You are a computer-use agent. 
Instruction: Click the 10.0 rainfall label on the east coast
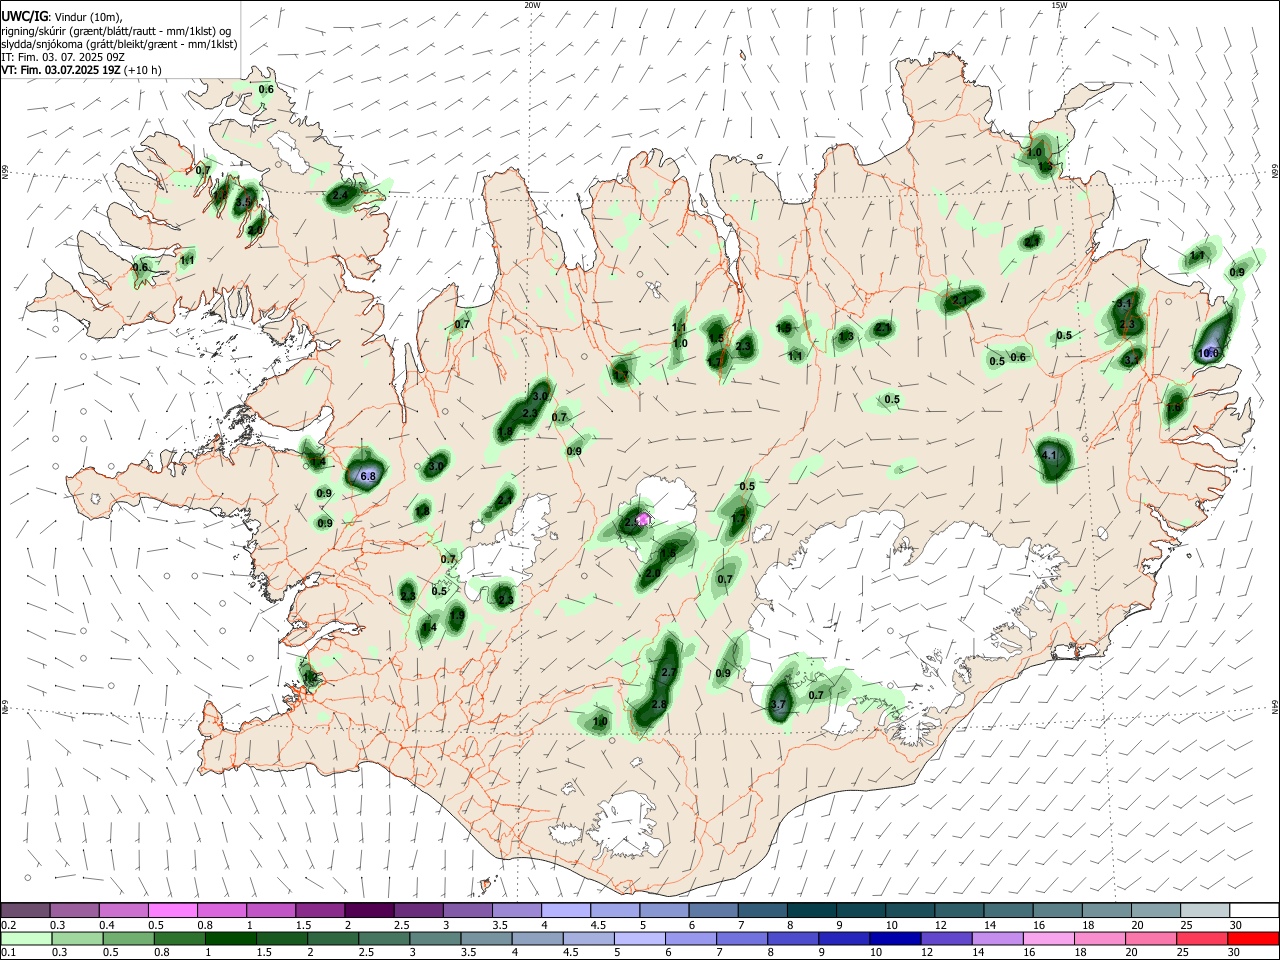(x=1208, y=353)
